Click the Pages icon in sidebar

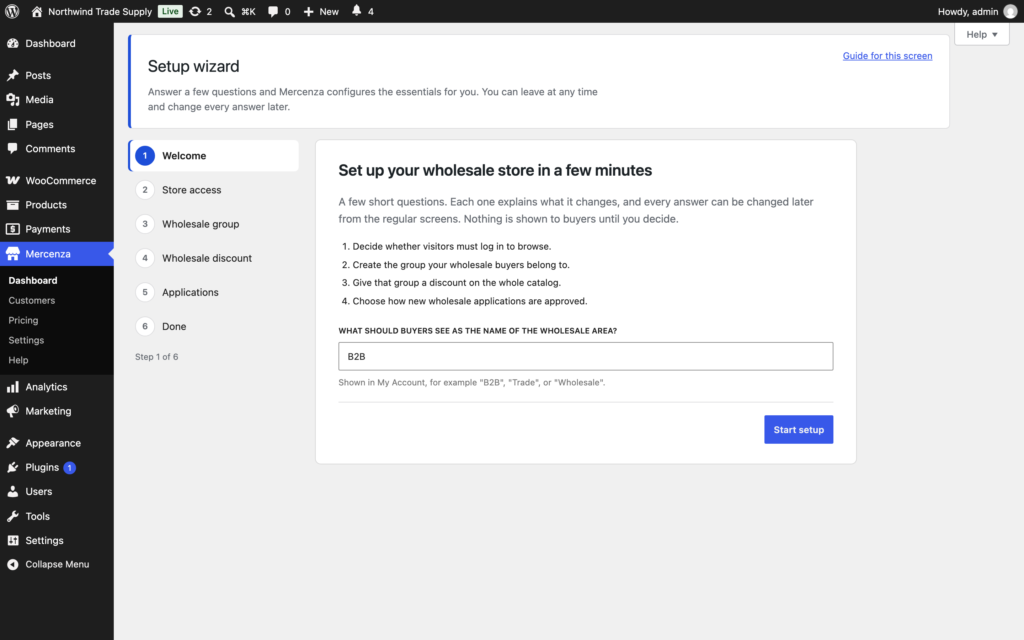12,124
